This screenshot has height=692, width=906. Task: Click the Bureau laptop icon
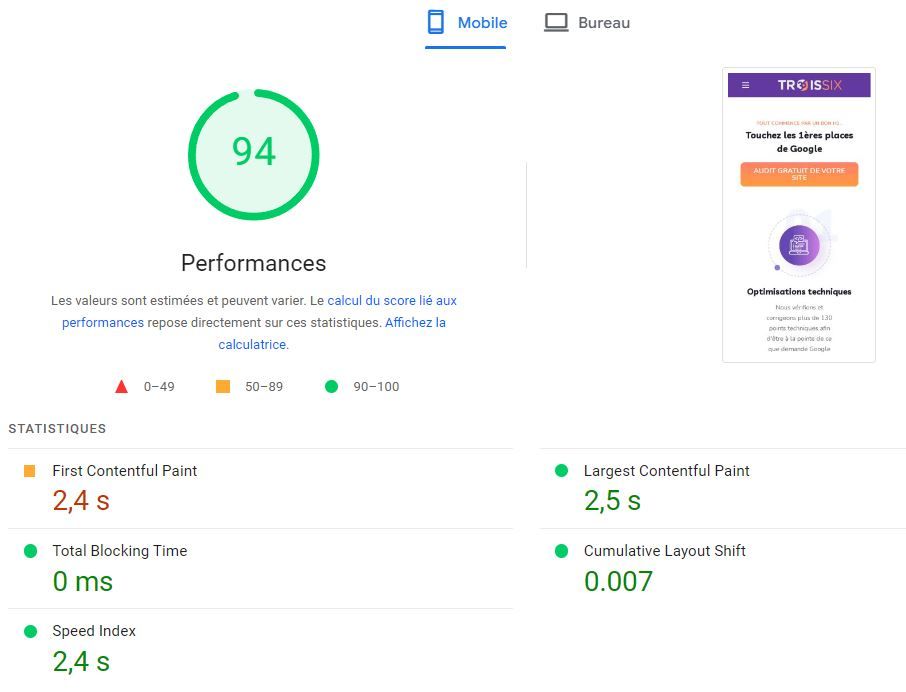point(556,22)
